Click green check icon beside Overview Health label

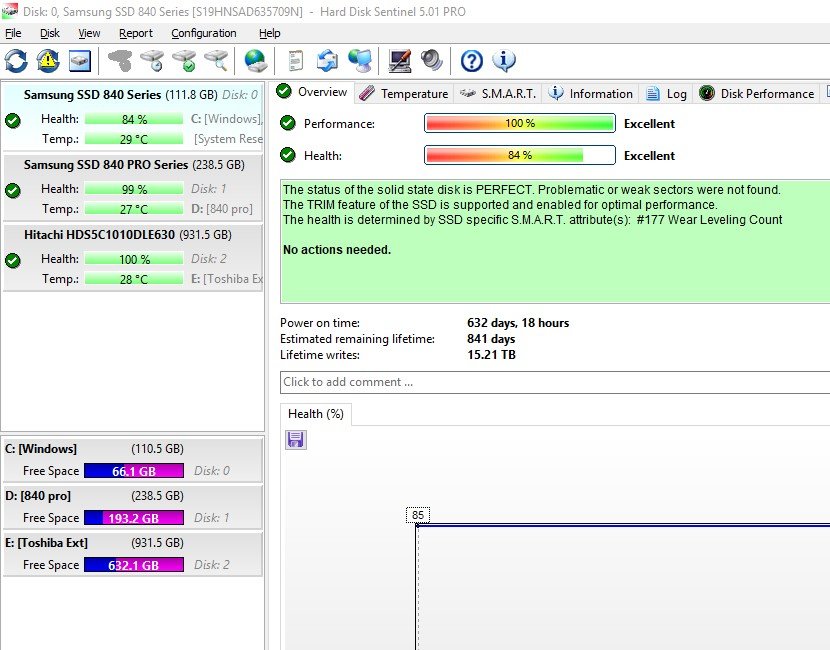tap(288, 155)
